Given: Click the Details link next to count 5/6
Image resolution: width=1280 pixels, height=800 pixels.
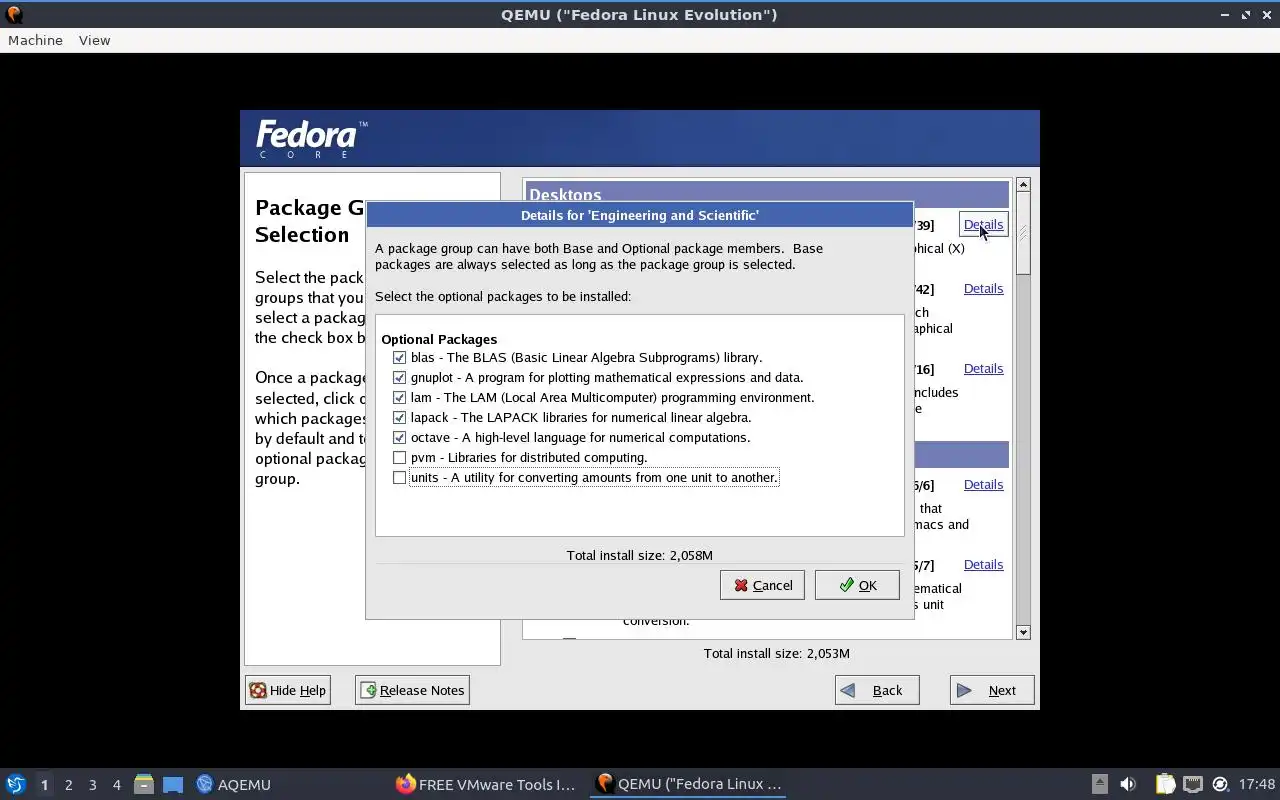Looking at the screenshot, I should (x=983, y=484).
